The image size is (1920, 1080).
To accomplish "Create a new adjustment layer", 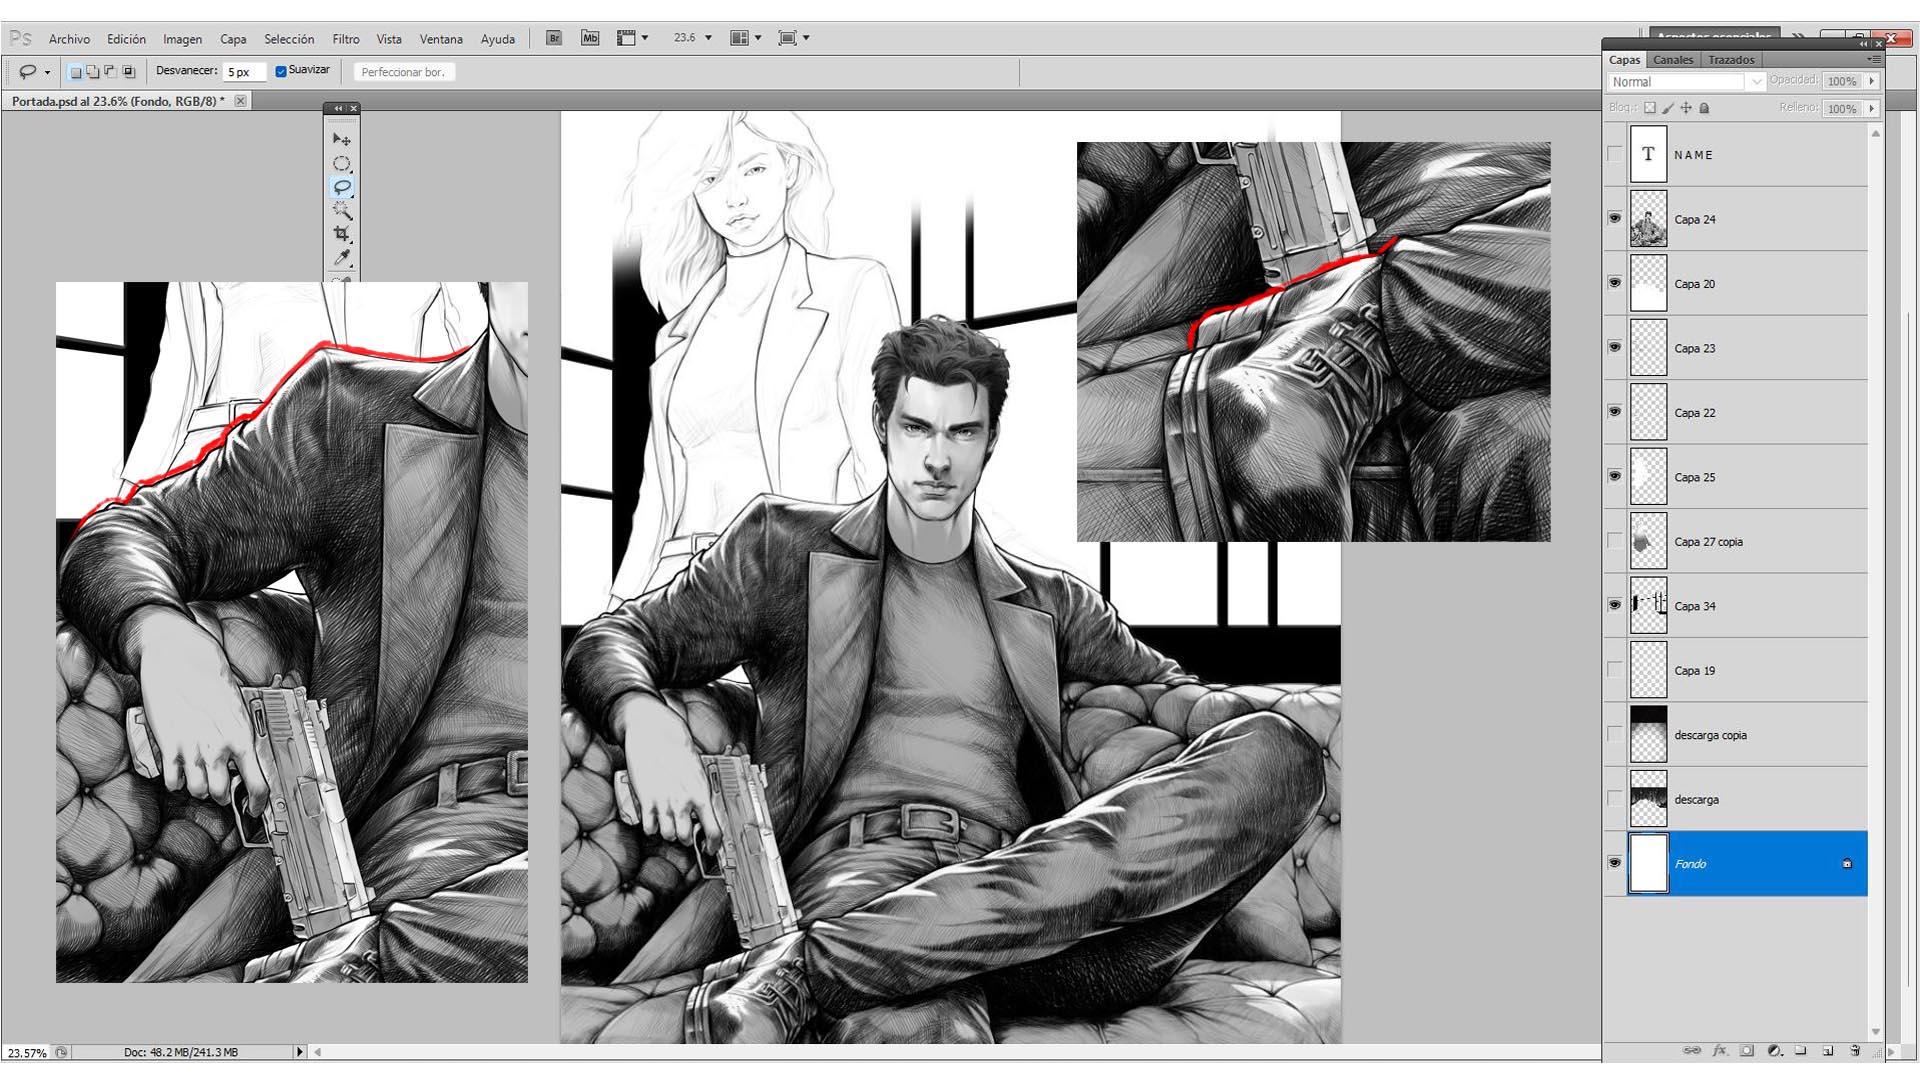I will [1775, 1050].
